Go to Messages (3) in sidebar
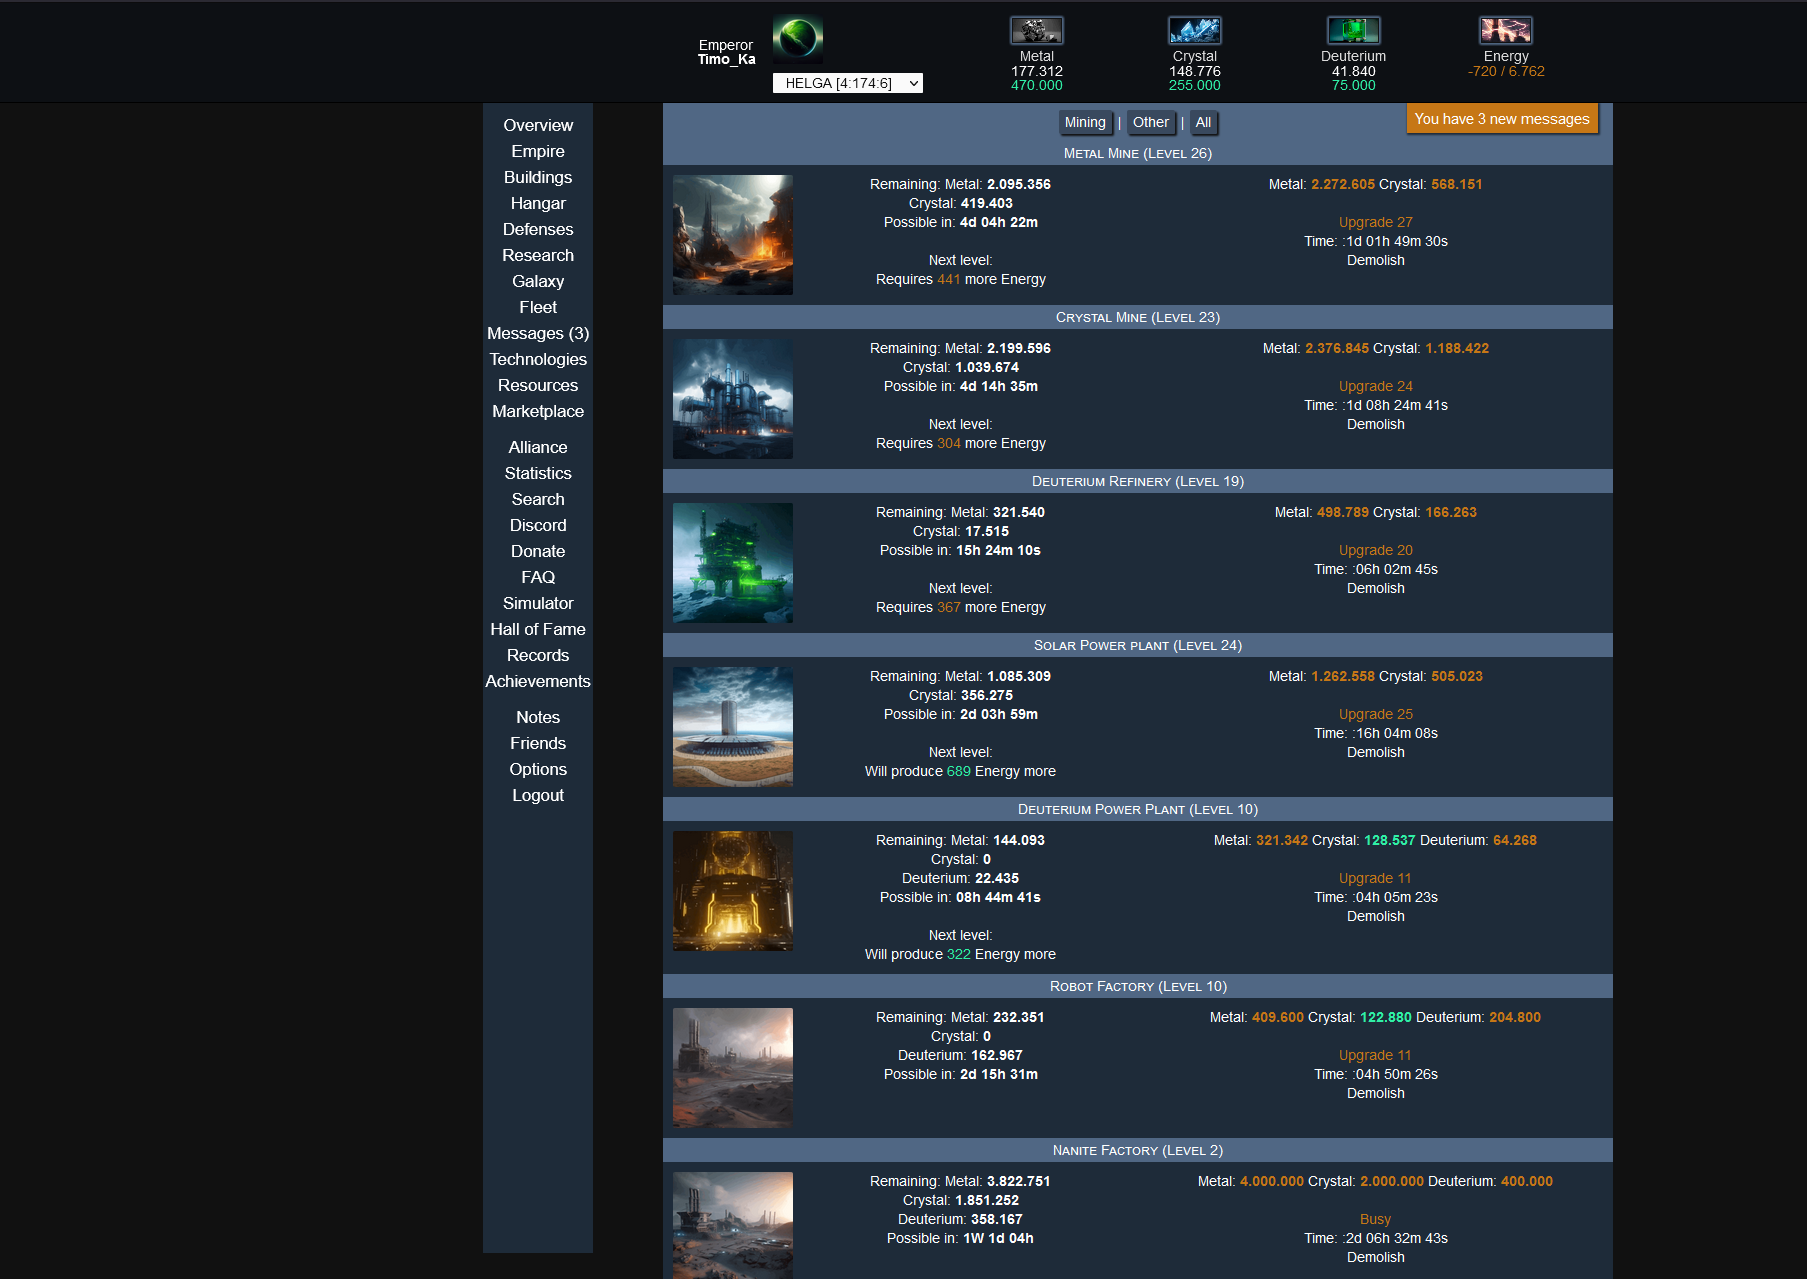1807x1279 pixels. [x=538, y=333]
